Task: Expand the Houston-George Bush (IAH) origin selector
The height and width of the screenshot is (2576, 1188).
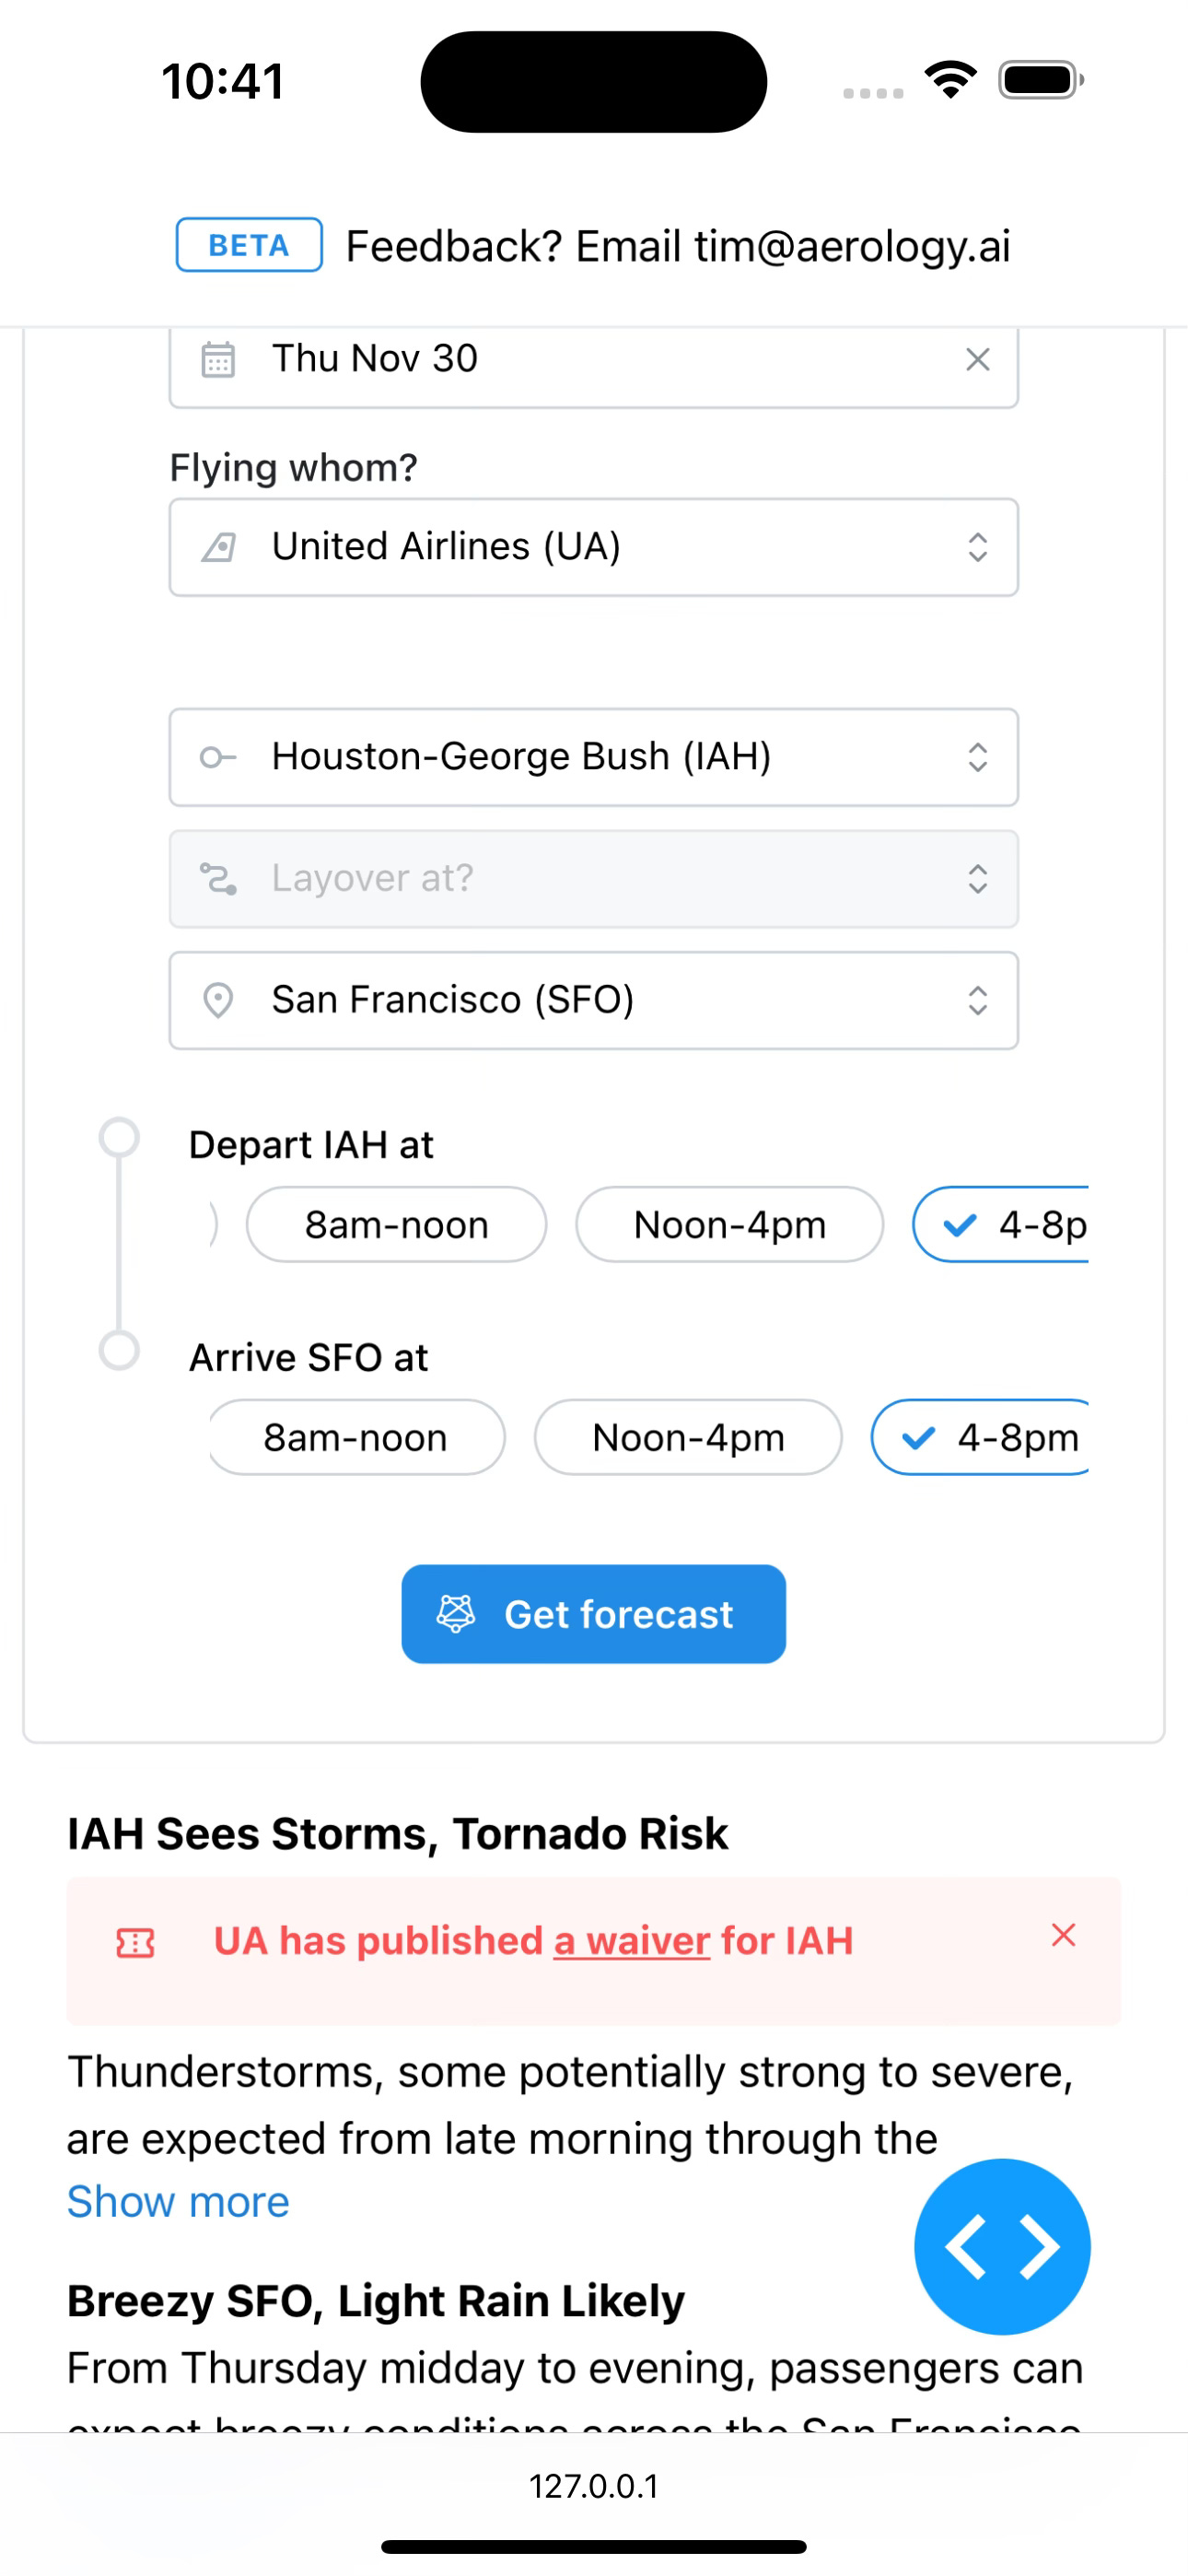Action: (594, 757)
